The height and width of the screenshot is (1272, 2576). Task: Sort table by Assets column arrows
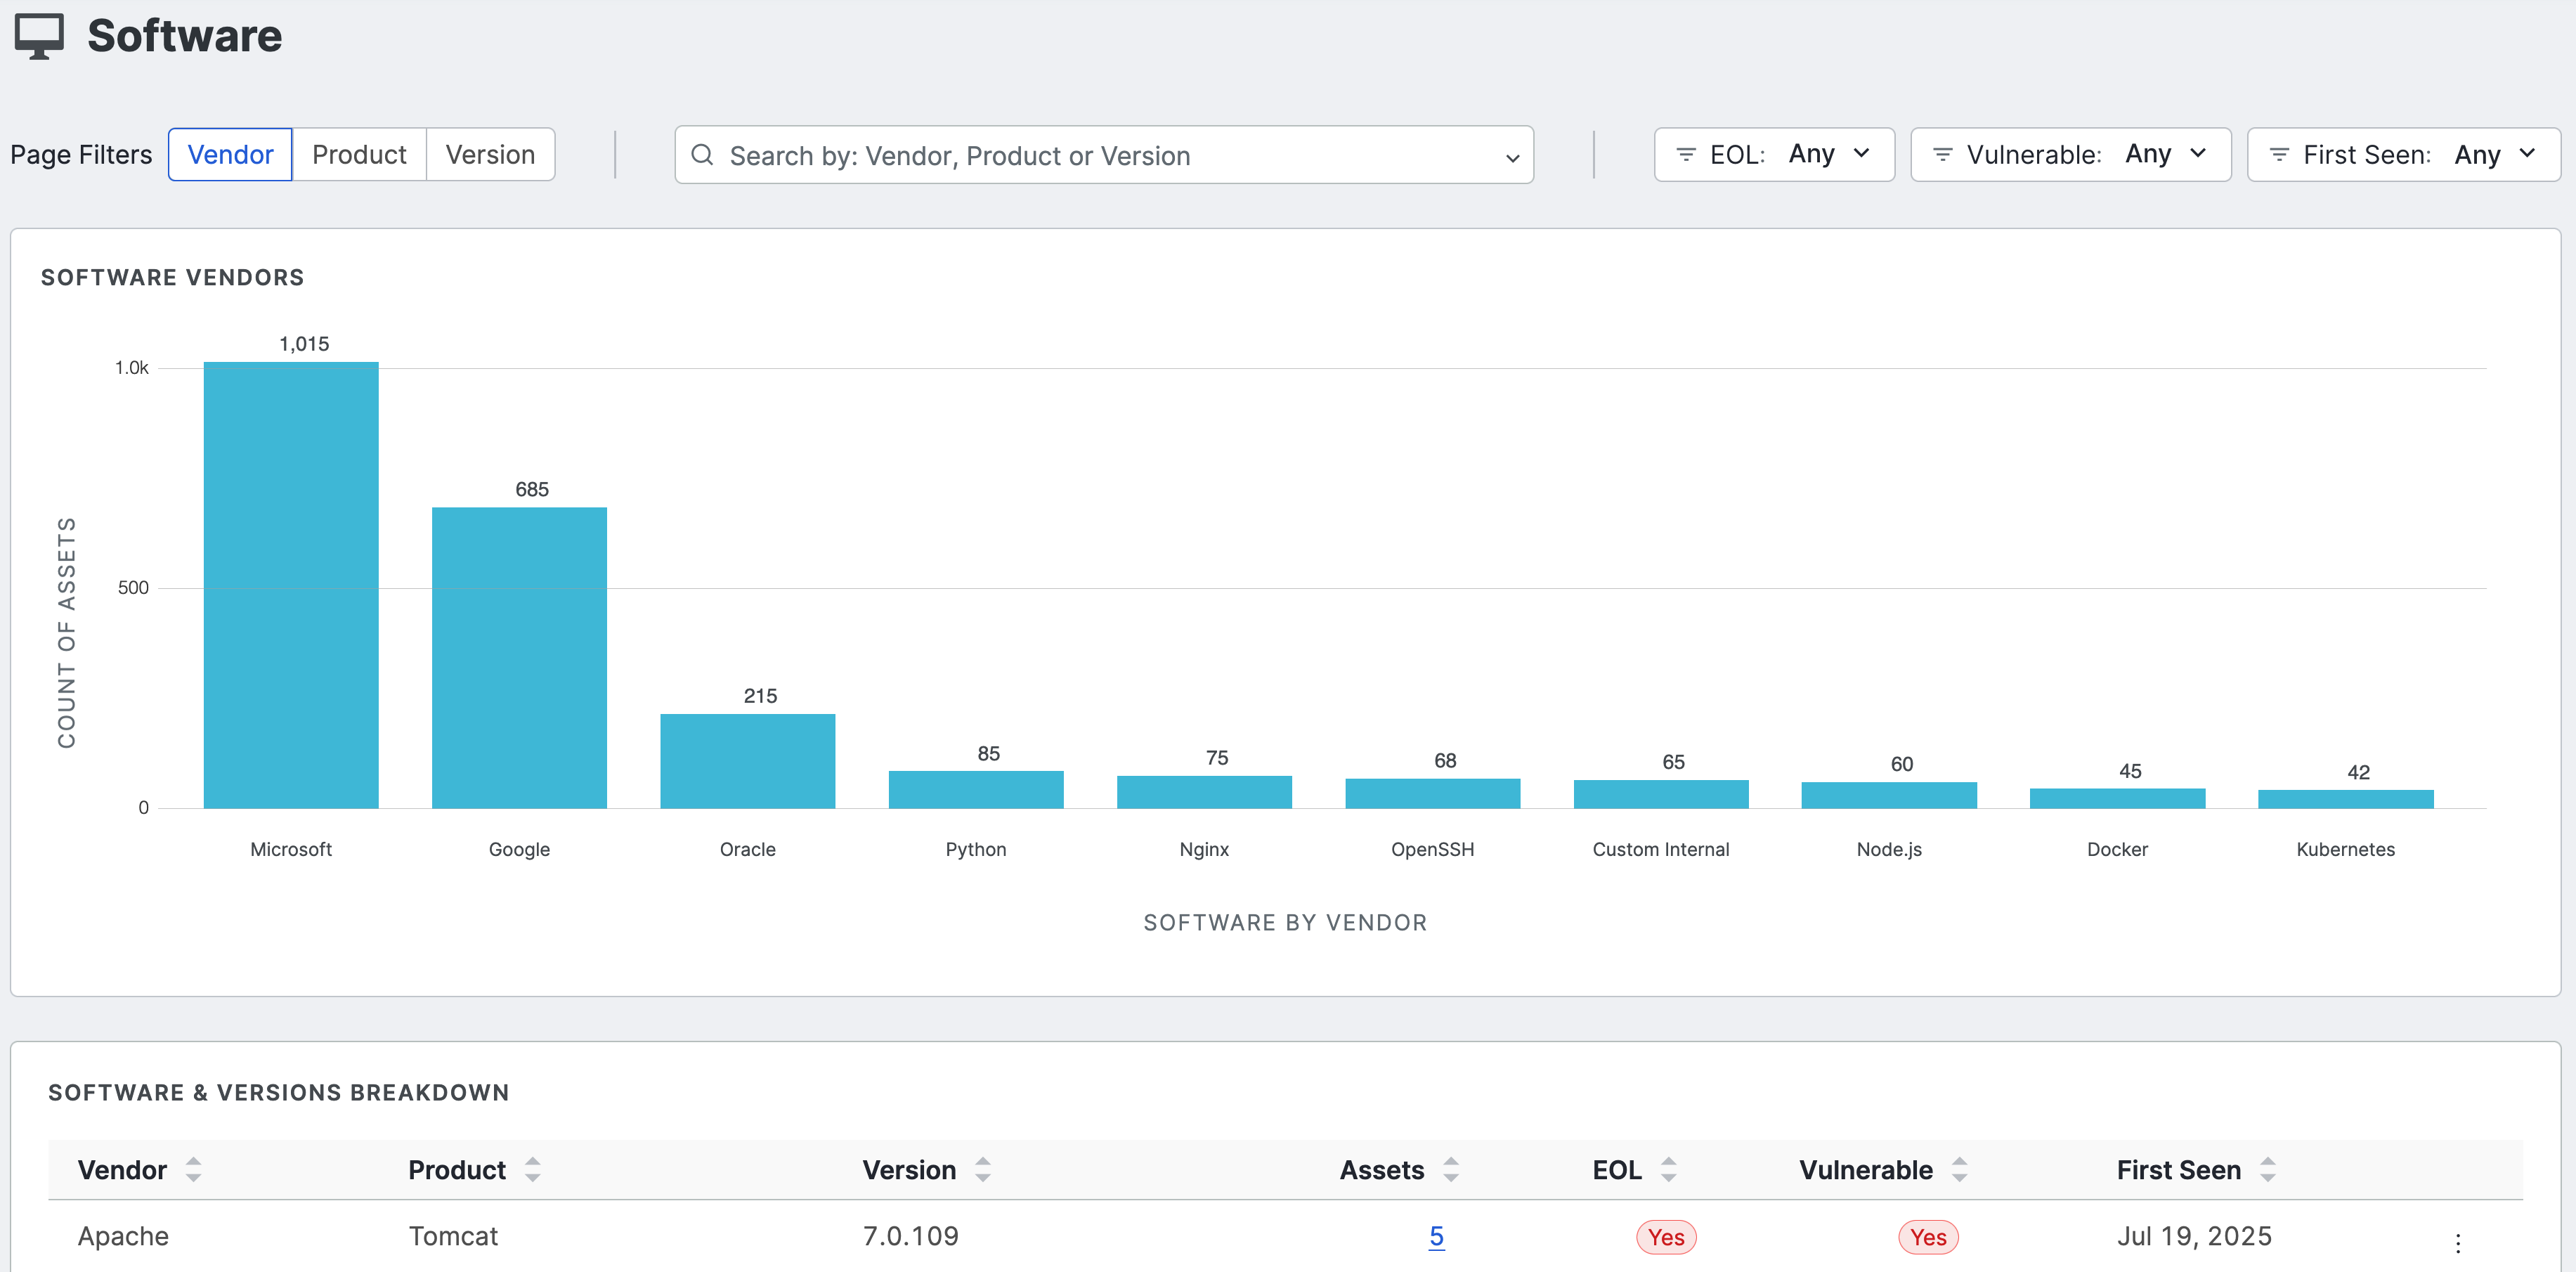pyautogui.click(x=1450, y=1169)
